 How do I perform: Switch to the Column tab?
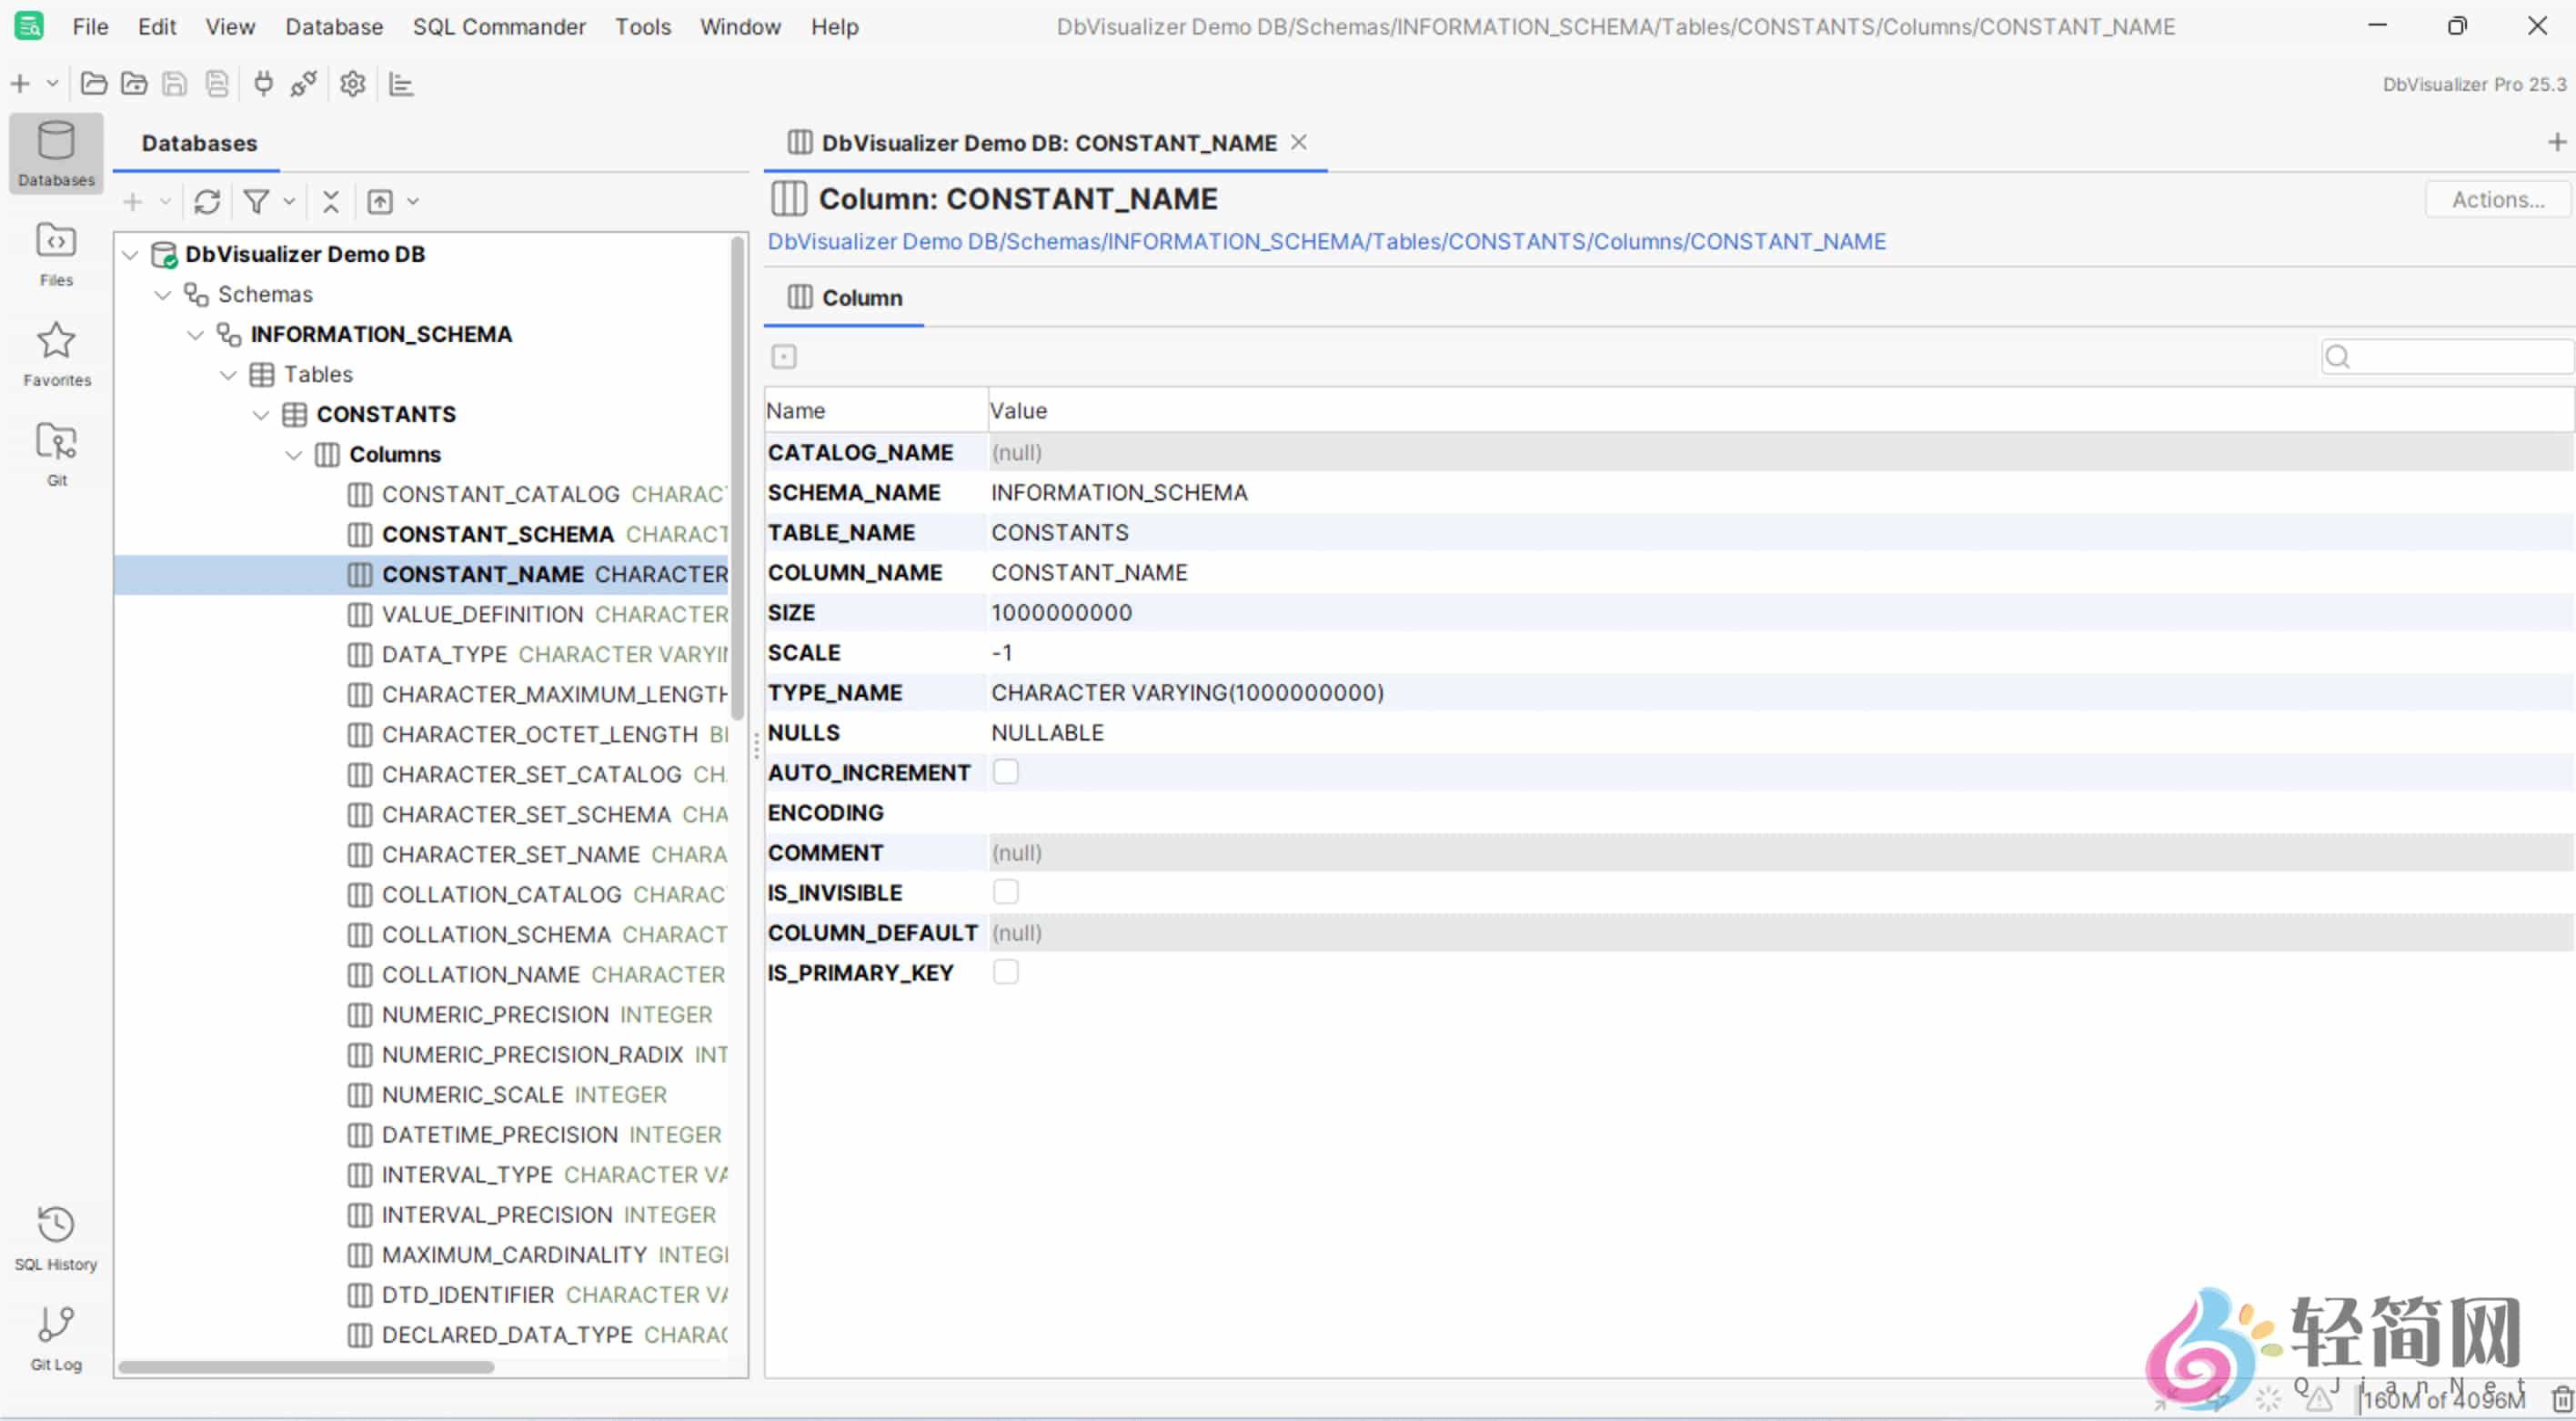[x=843, y=297]
